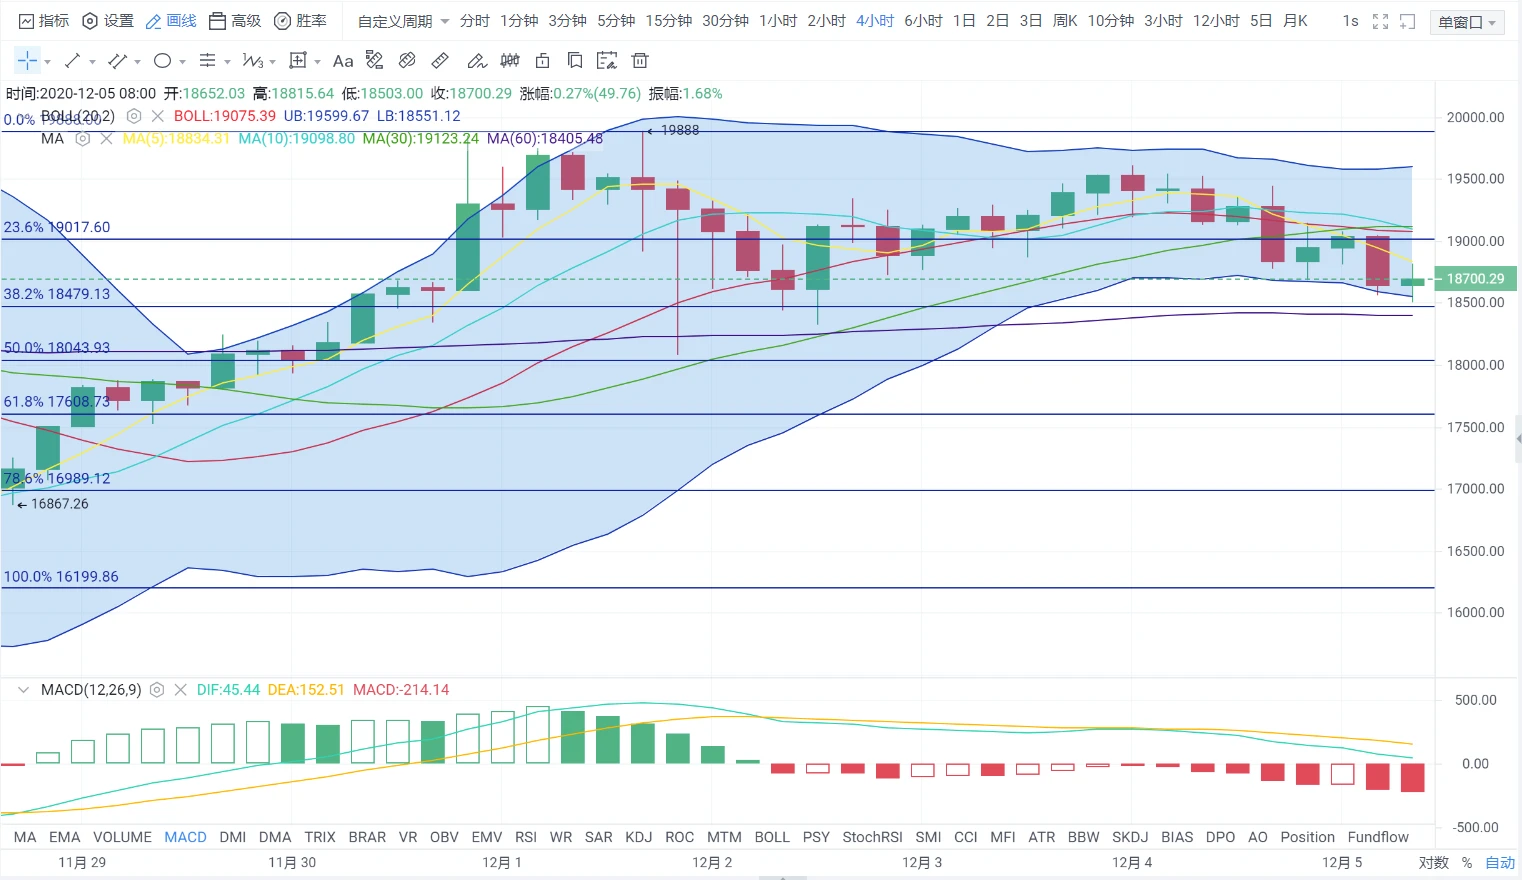This screenshot has width=1522, height=880.
Task: Click the ruler-and-pencil drawing tool icon
Action: point(375,61)
